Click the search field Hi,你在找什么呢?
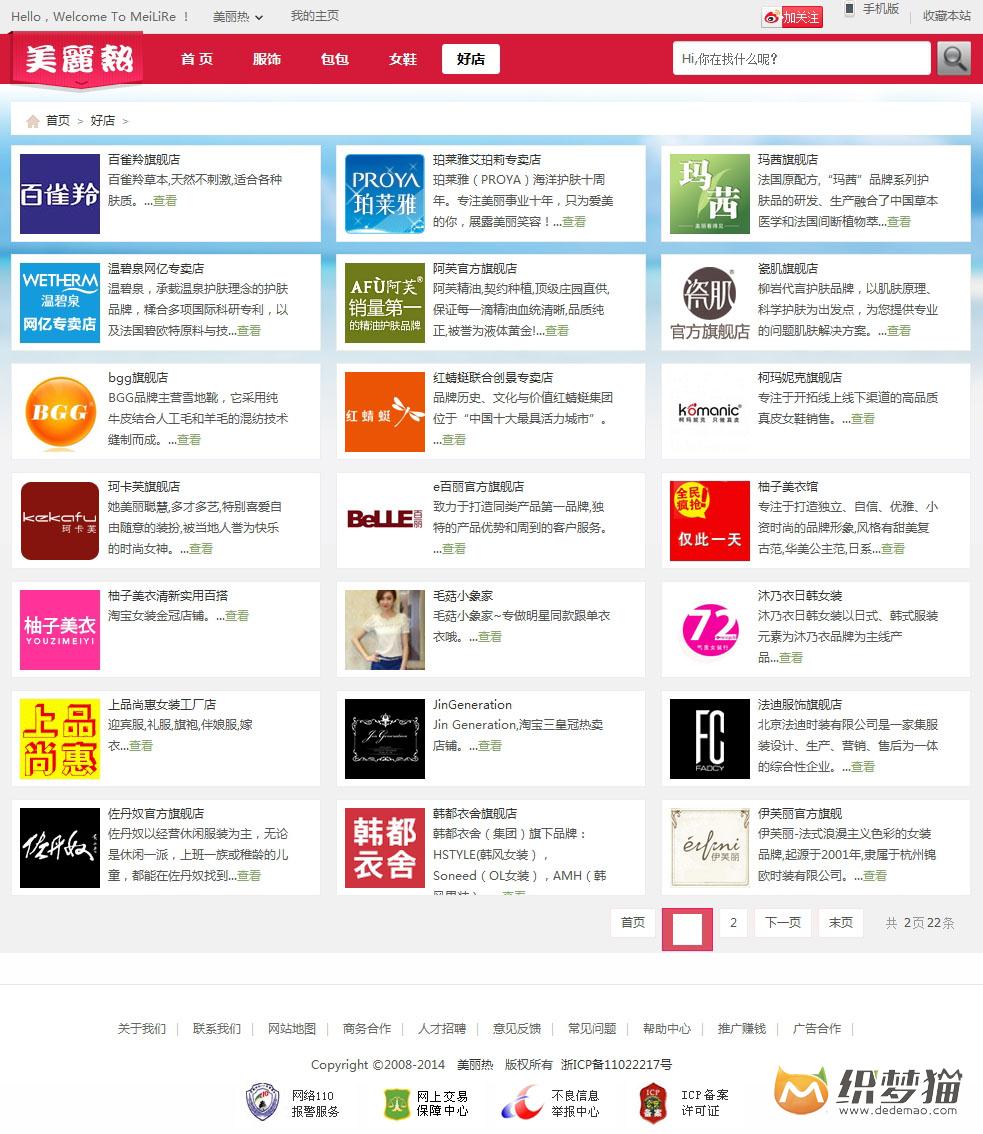Image resolution: width=983 pixels, height=1134 pixels. [x=801, y=59]
